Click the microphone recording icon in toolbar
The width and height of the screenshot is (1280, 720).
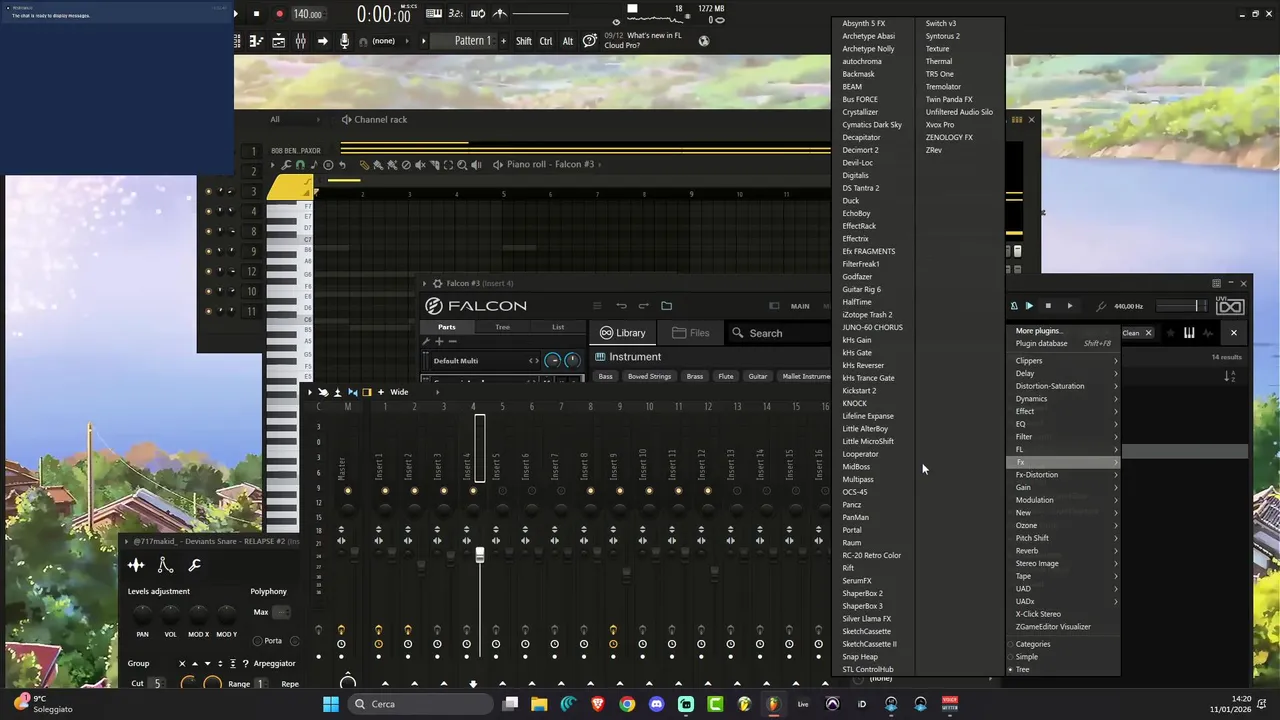click(344, 41)
